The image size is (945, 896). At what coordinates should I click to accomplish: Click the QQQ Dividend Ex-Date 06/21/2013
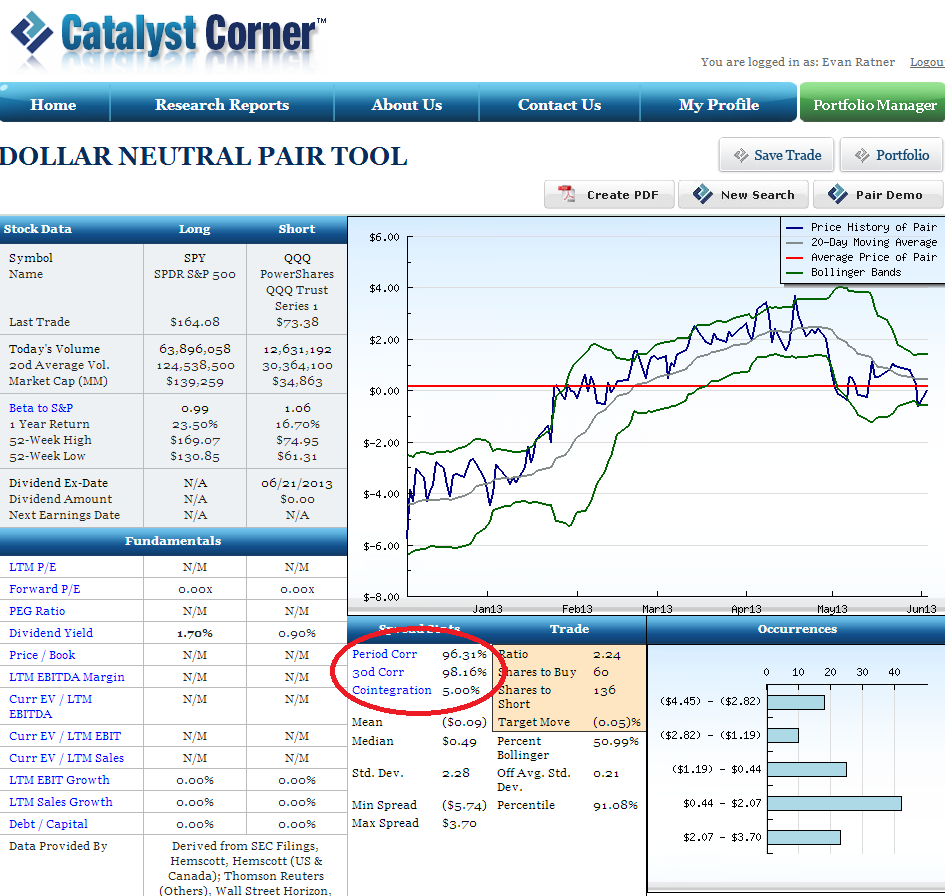click(297, 483)
